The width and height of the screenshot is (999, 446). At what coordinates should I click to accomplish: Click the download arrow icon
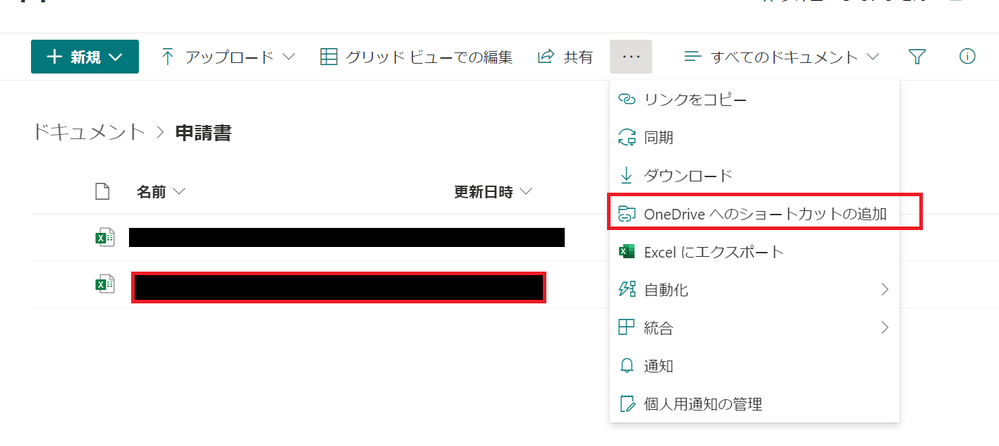coord(627,175)
